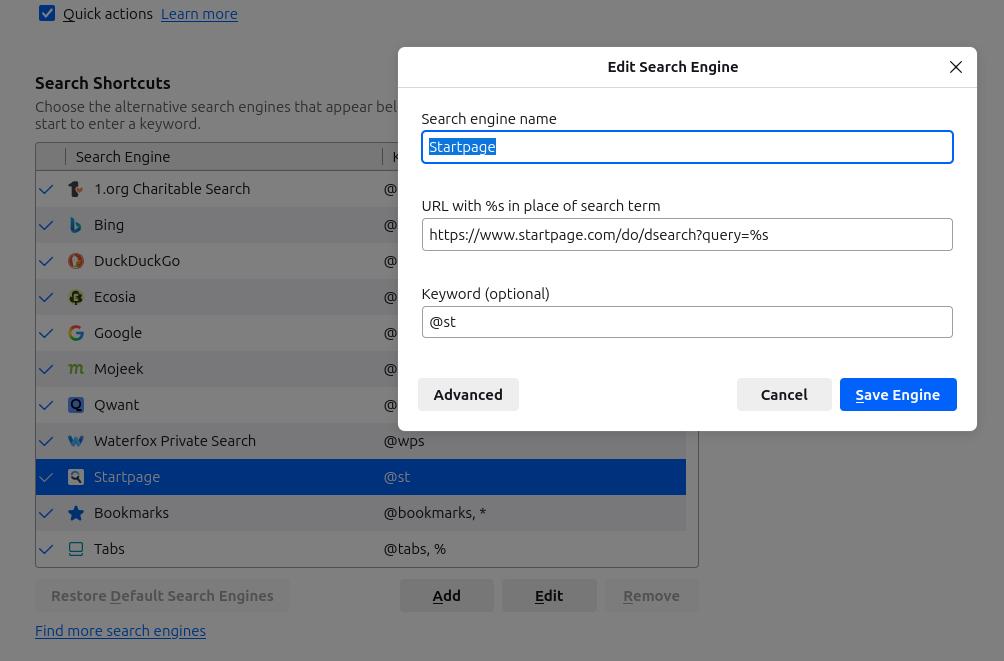The width and height of the screenshot is (1004, 661).
Task: Click the Search Engine column header
Action: 123,157
